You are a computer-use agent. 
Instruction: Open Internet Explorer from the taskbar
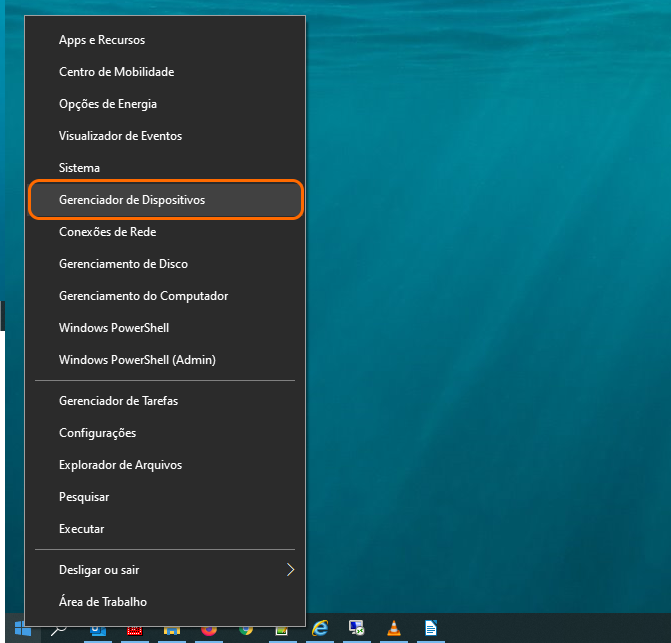(320, 628)
